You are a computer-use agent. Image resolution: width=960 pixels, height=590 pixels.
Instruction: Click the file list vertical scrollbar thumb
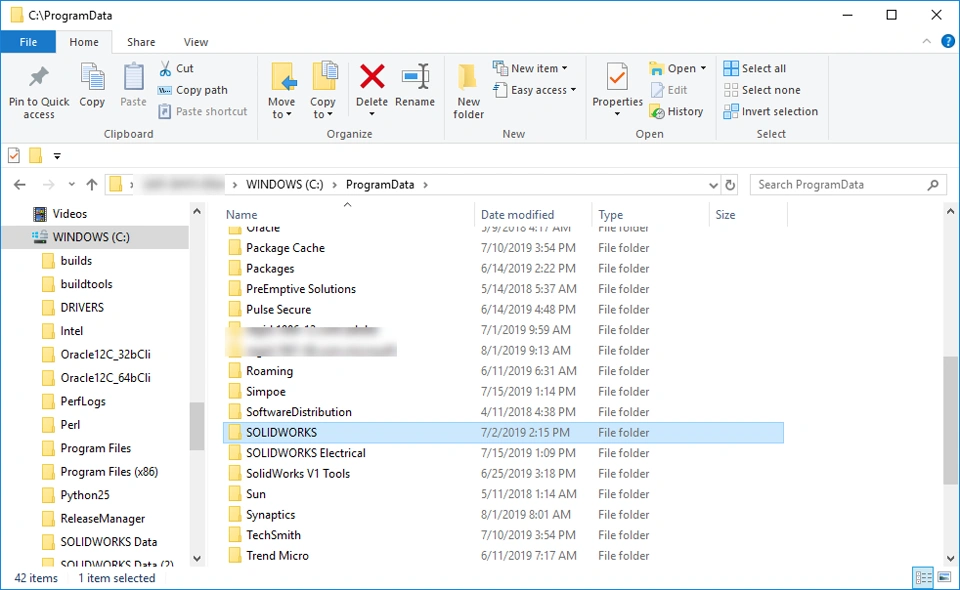coord(951,419)
